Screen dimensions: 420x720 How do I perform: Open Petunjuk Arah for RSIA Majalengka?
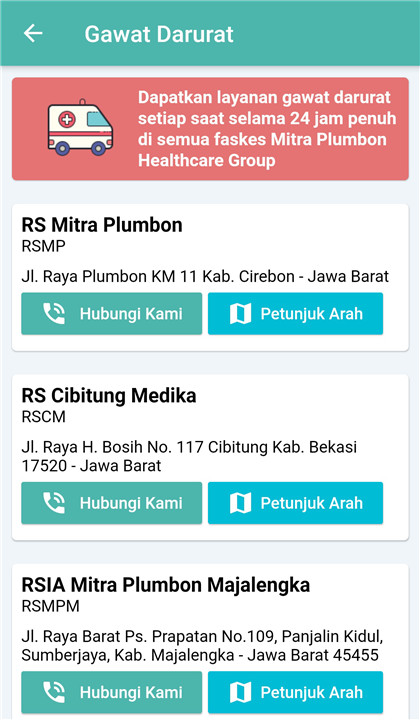(x=296, y=692)
